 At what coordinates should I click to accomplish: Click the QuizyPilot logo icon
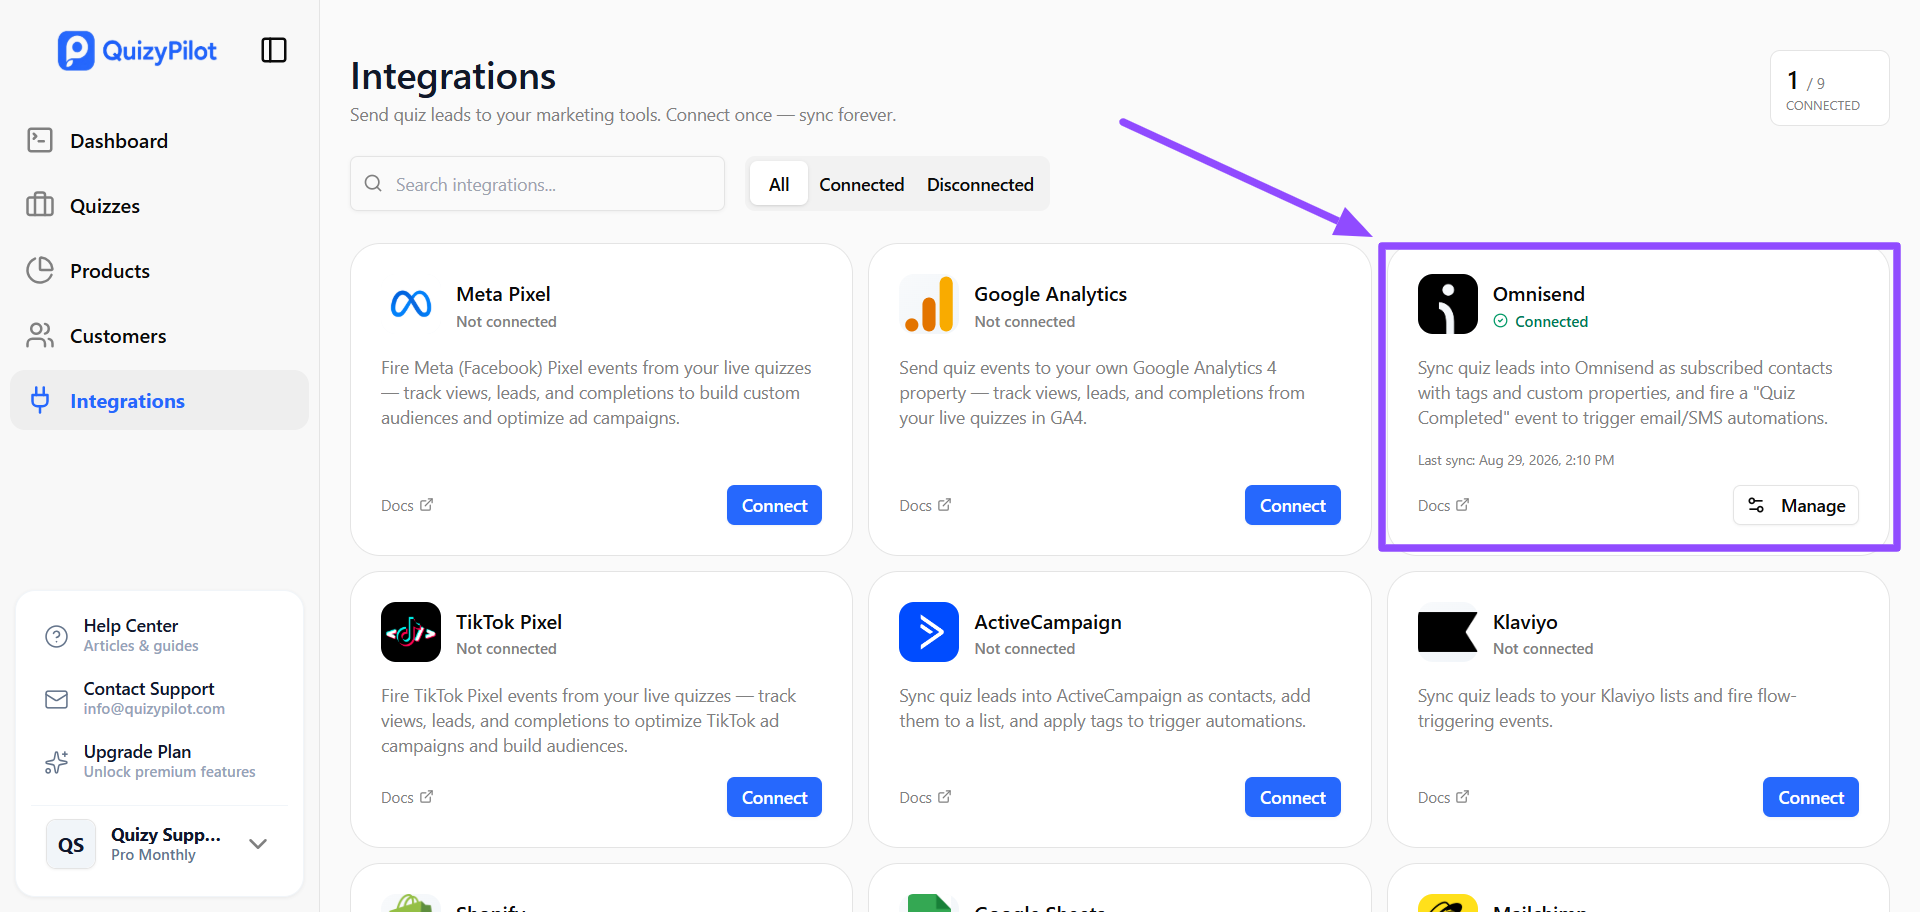coord(76,51)
